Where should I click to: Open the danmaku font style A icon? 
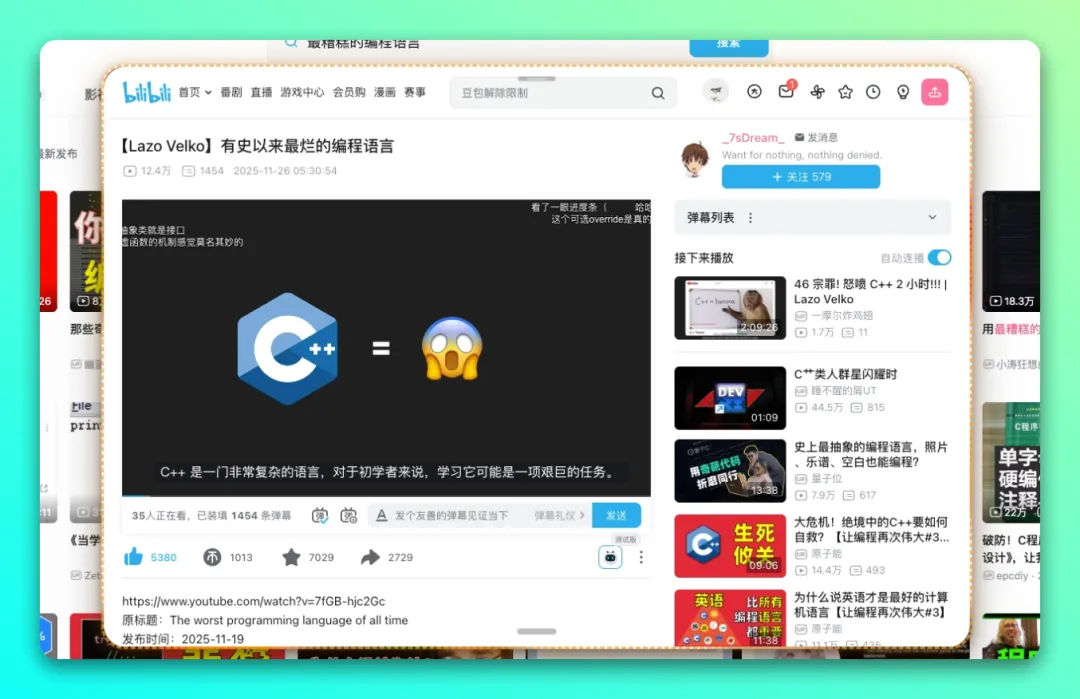pyautogui.click(x=381, y=515)
